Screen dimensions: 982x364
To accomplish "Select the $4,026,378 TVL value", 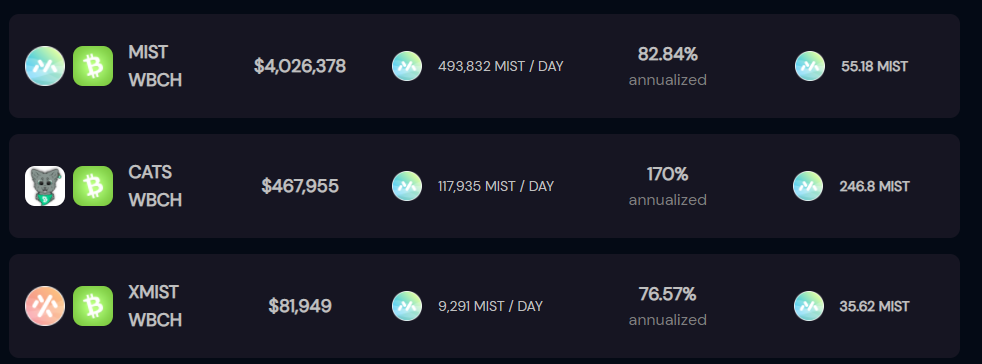I will point(300,66).
